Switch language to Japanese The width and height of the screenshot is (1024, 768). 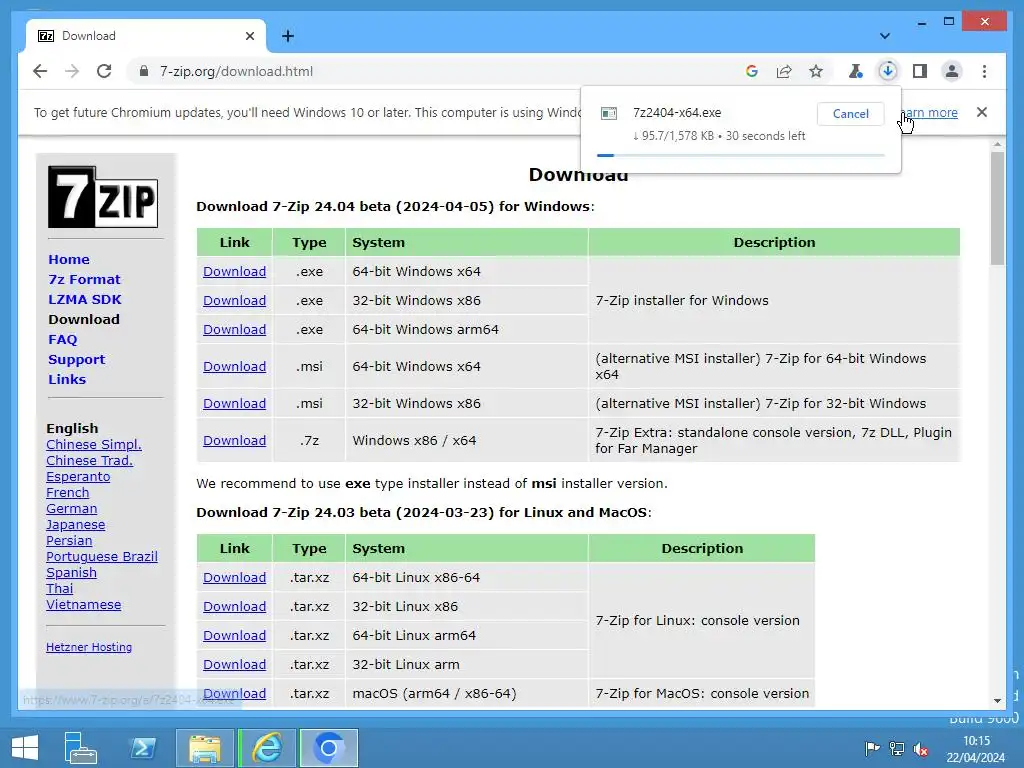75,524
